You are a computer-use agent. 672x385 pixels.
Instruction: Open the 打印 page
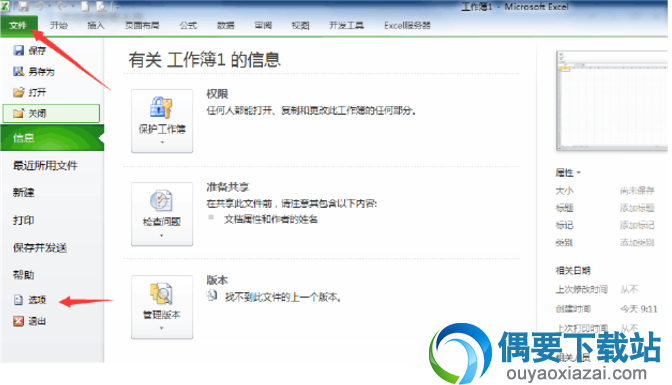click(x=24, y=220)
